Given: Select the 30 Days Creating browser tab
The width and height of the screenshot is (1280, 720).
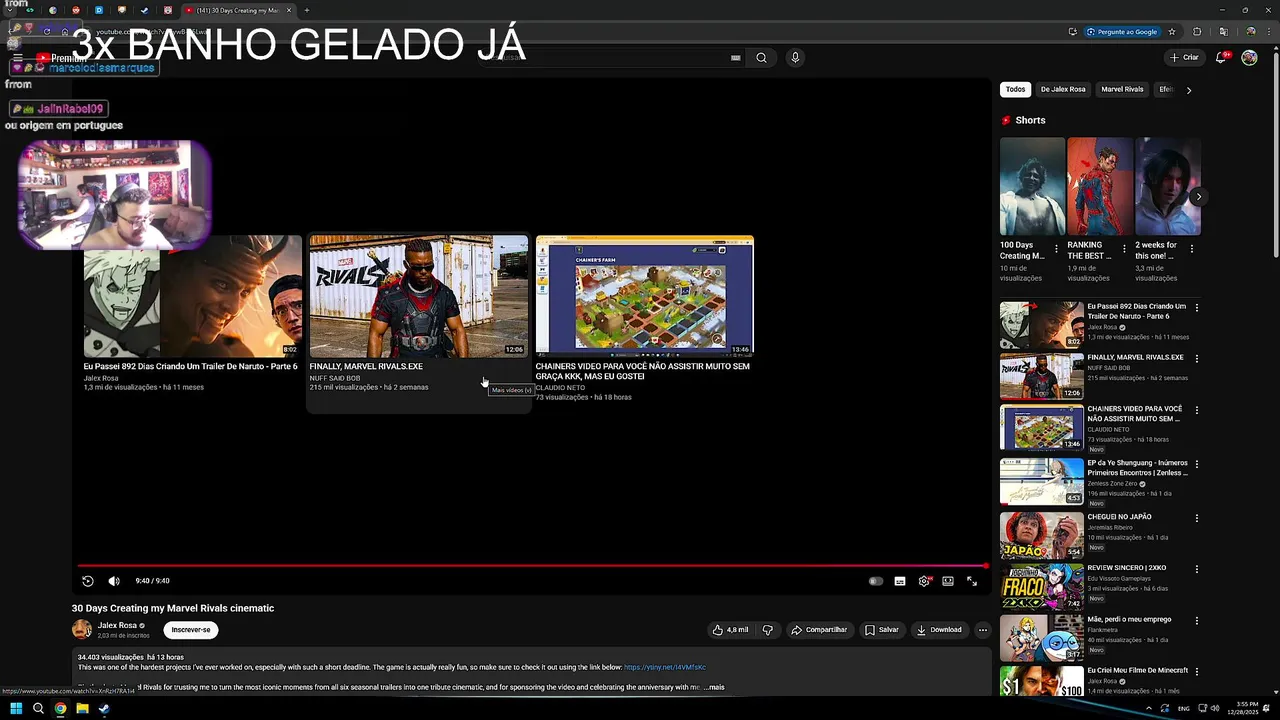Looking at the screenshot, I should tap(240, 10).
